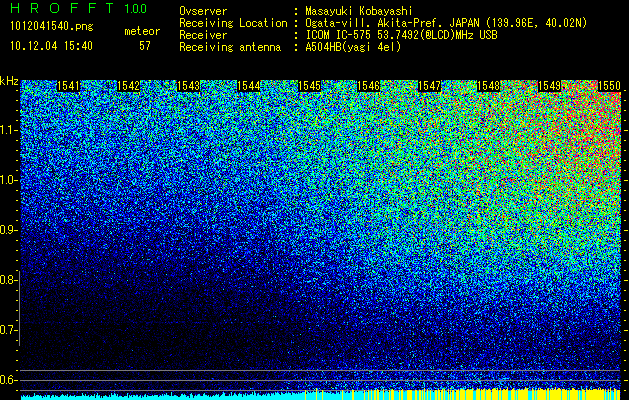Viewport: 629px width, 400px height.
Task: Click the file name 1012041540.png
Action: (52, 27)
